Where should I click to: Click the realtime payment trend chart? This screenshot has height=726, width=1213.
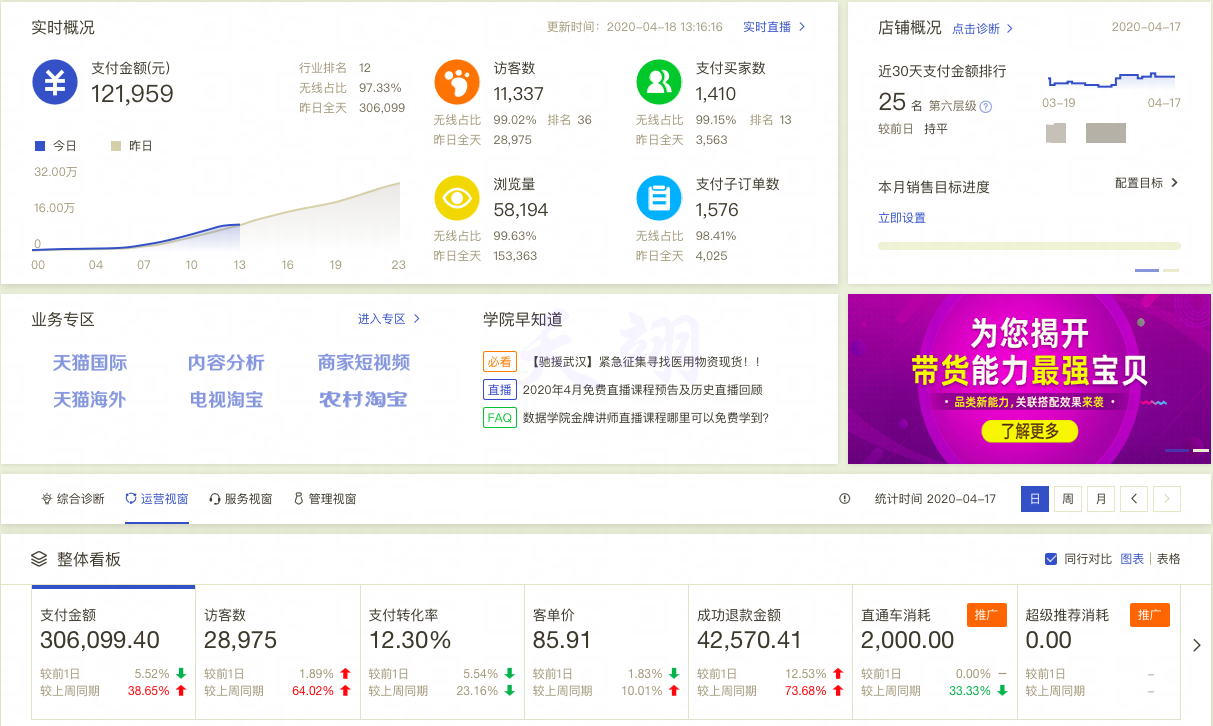[218, 215]
